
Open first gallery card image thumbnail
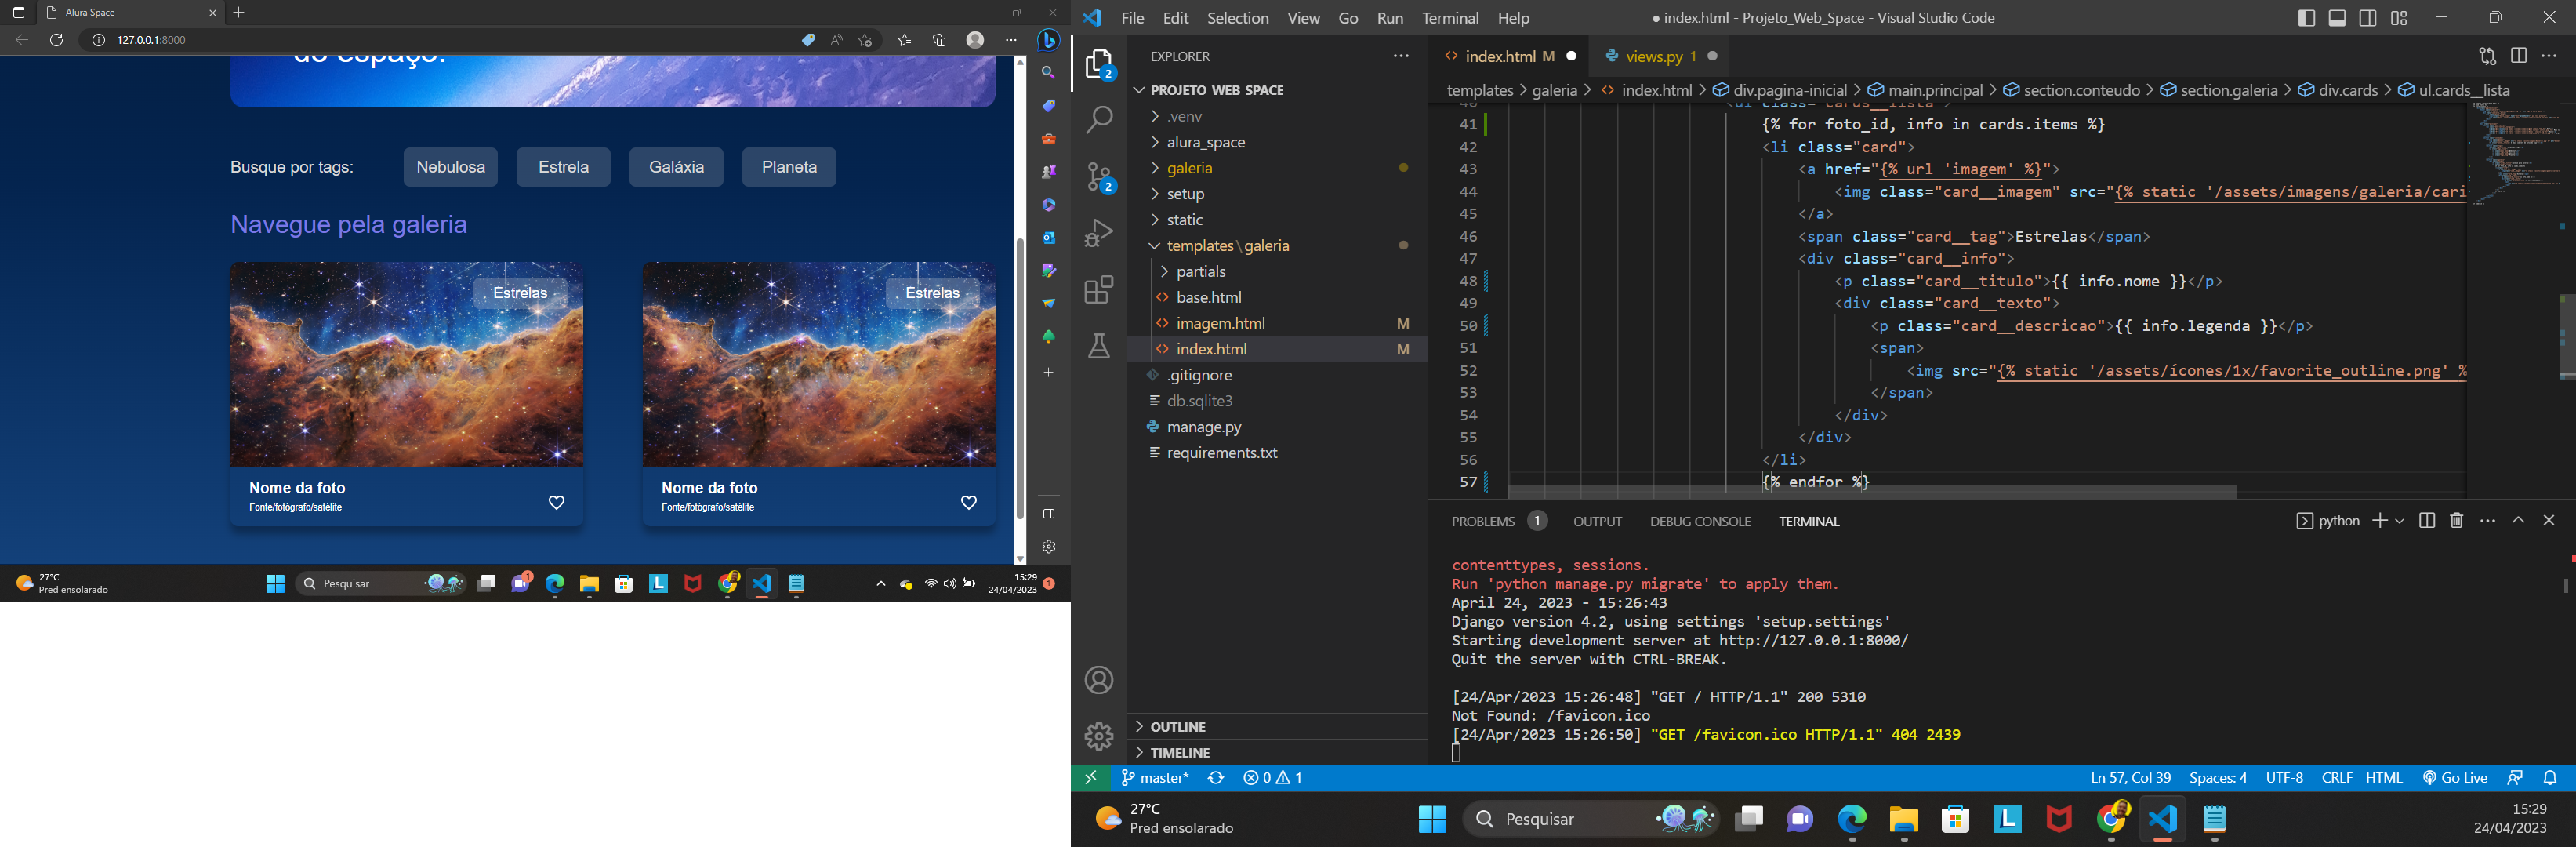point(407,364)
